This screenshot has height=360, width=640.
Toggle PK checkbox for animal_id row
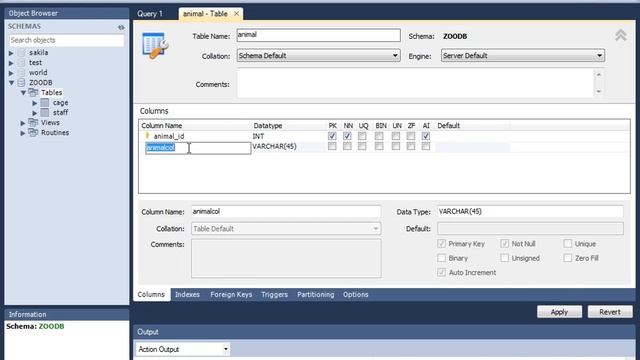[x=332, y=136]
